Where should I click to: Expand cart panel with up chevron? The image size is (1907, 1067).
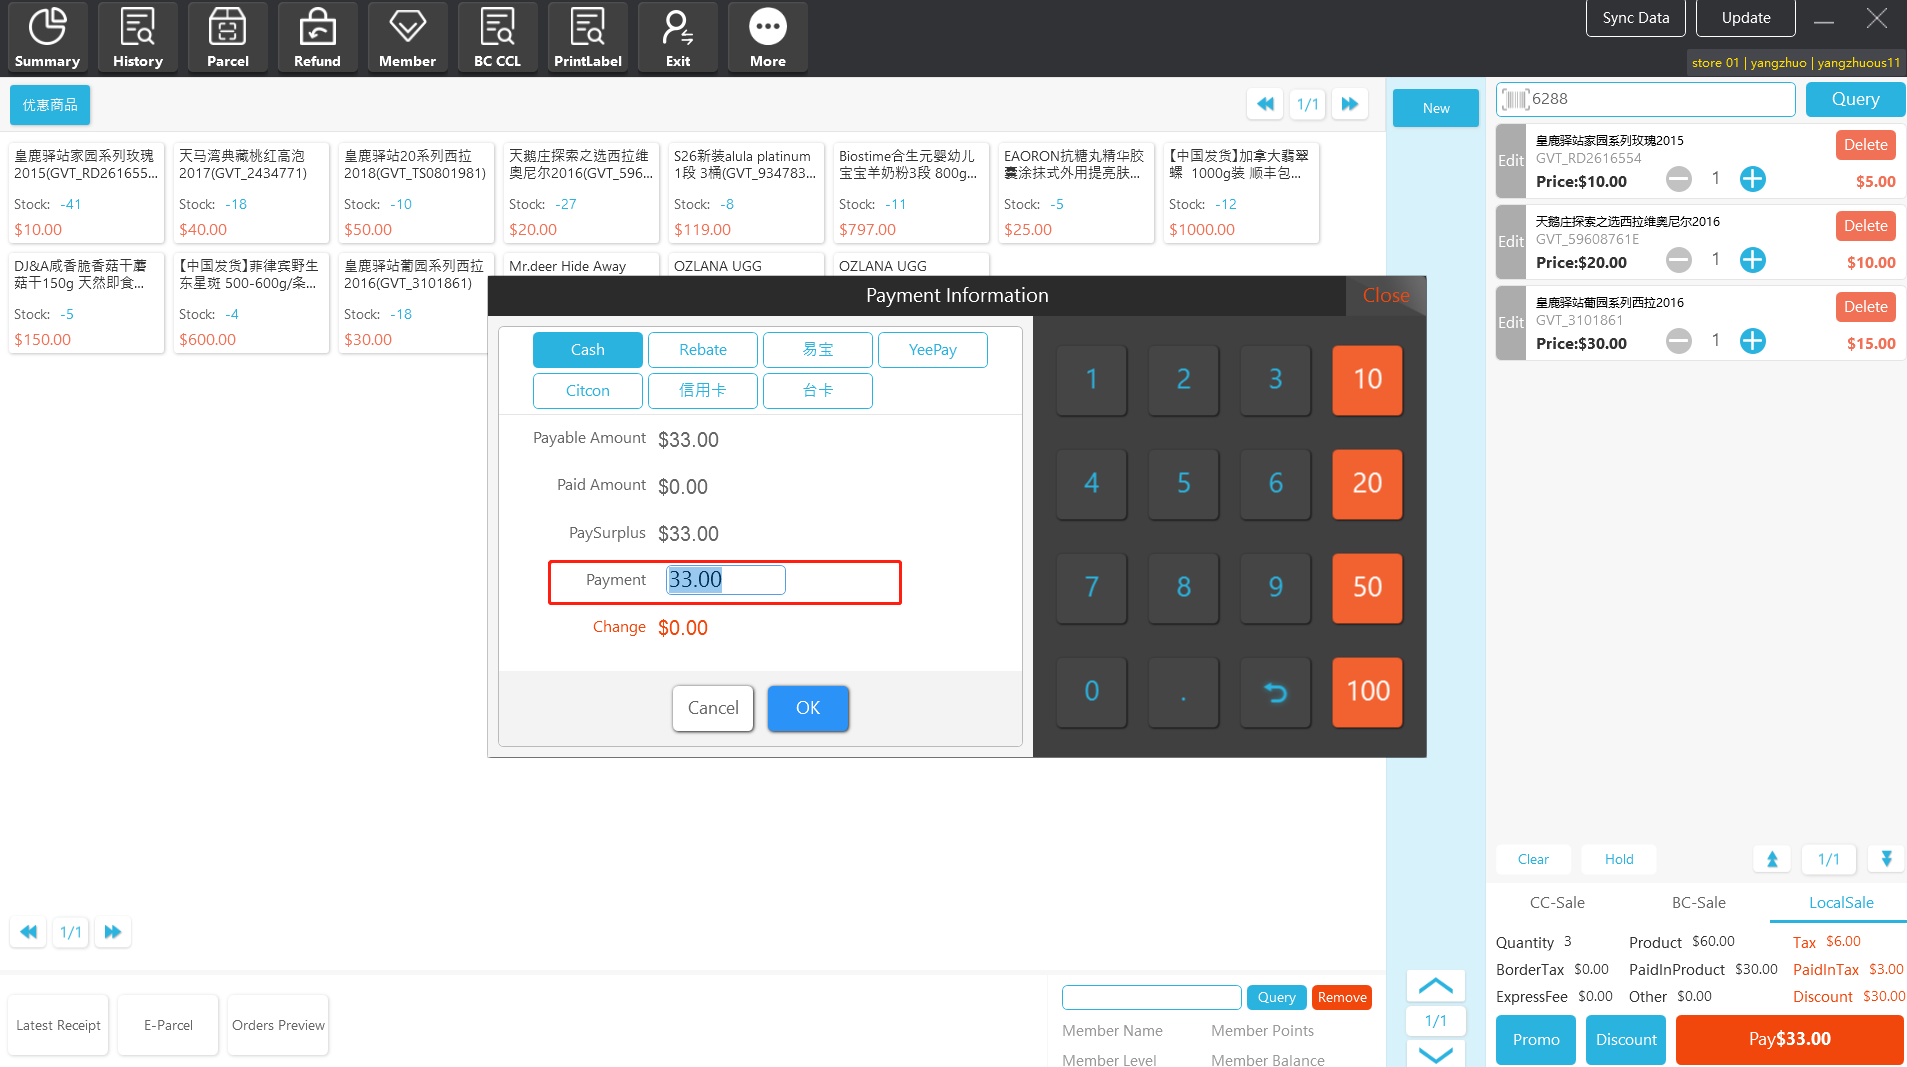tap(1435, 986)
